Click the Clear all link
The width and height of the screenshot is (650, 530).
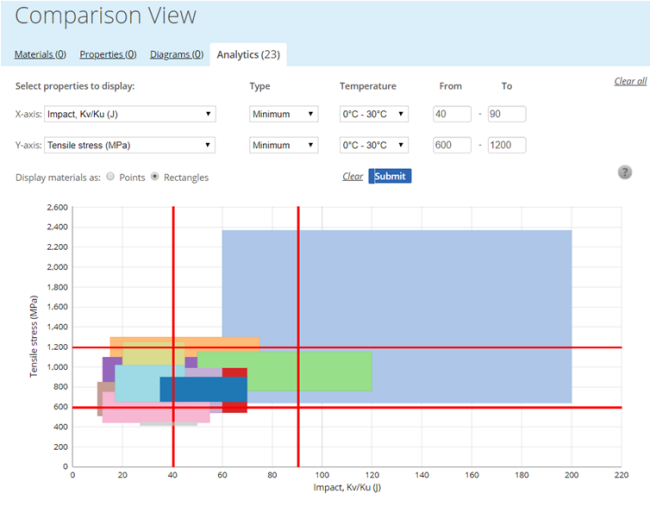click(x=629, y=81)
